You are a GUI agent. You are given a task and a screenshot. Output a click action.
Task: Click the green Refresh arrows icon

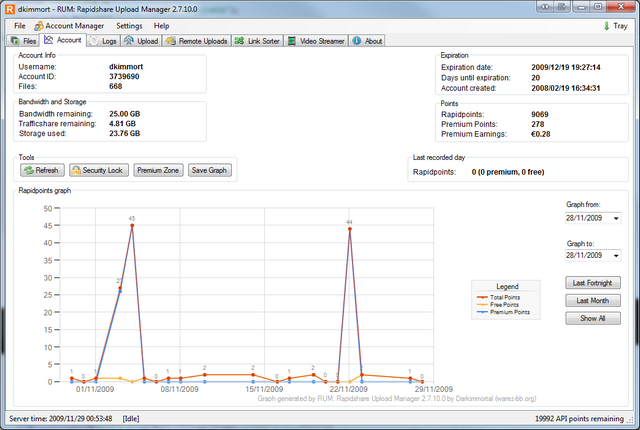29,171
